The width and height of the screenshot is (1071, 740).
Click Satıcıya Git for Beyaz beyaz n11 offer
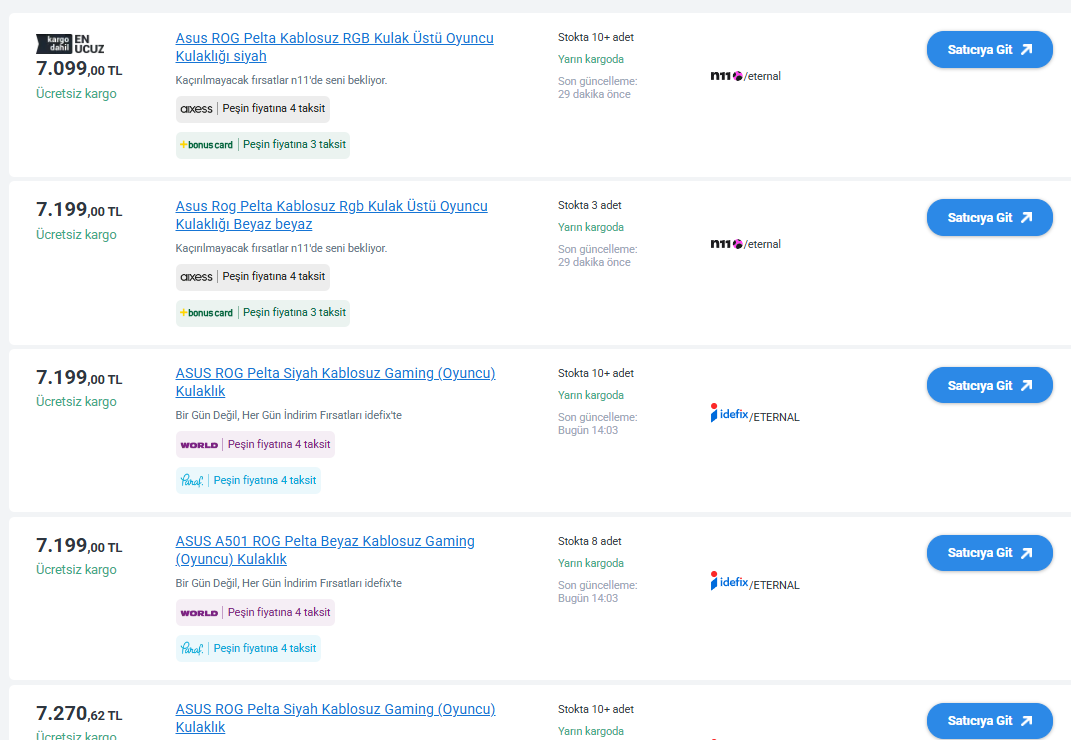pos(990,217)
